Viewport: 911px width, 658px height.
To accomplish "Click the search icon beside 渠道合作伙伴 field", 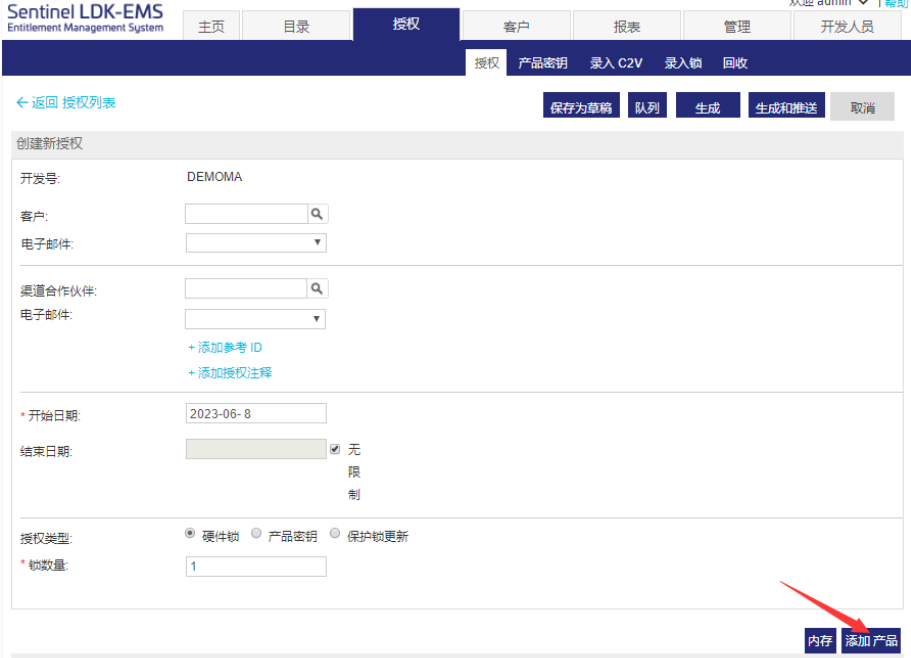I will coord(317,289).
